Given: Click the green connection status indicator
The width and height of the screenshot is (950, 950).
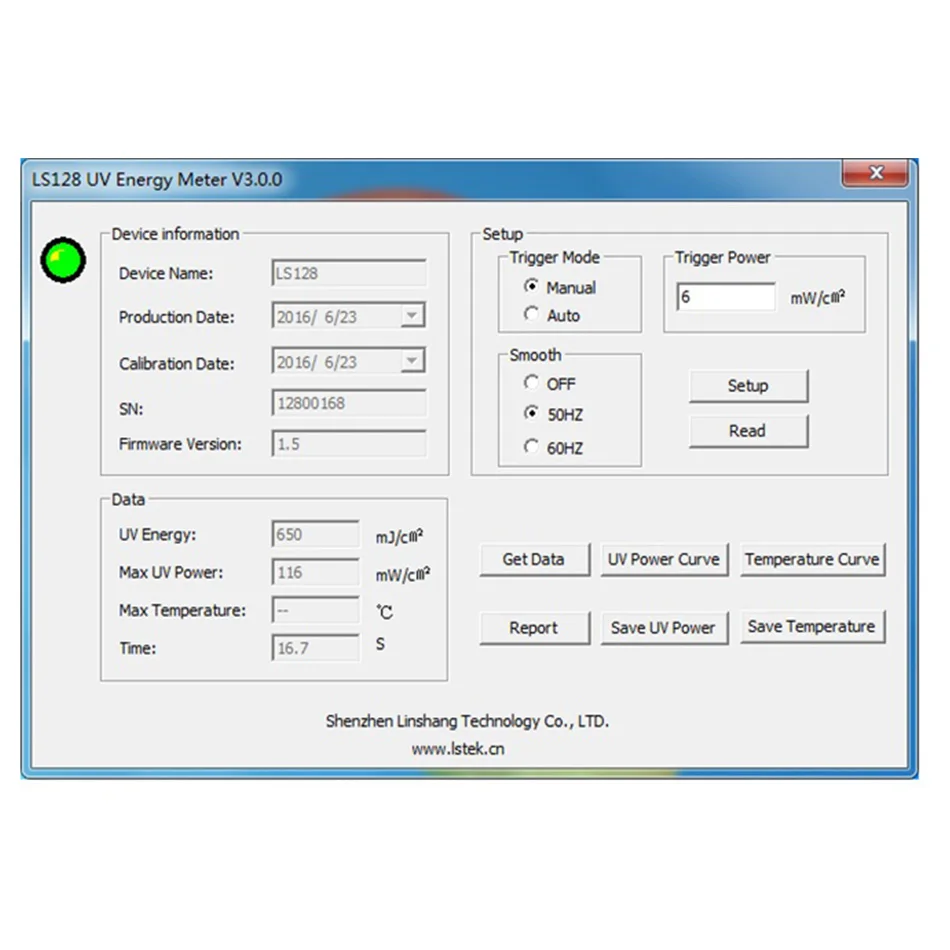Looking at the screenshot, I should [x=63, y=260].
